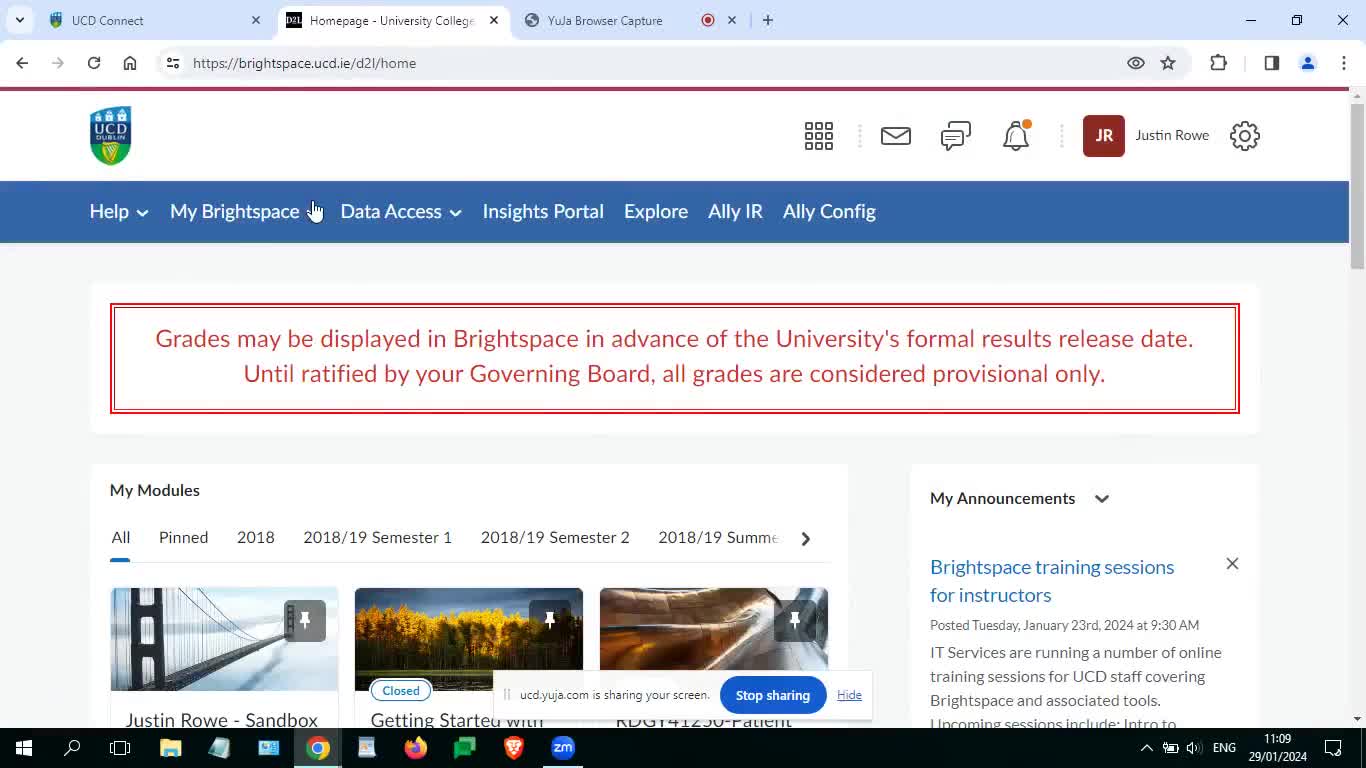The height and width of the screenshot is (768, 1366).
Task: Toggle pin on Getting Started module
Action: pos(549,621)
